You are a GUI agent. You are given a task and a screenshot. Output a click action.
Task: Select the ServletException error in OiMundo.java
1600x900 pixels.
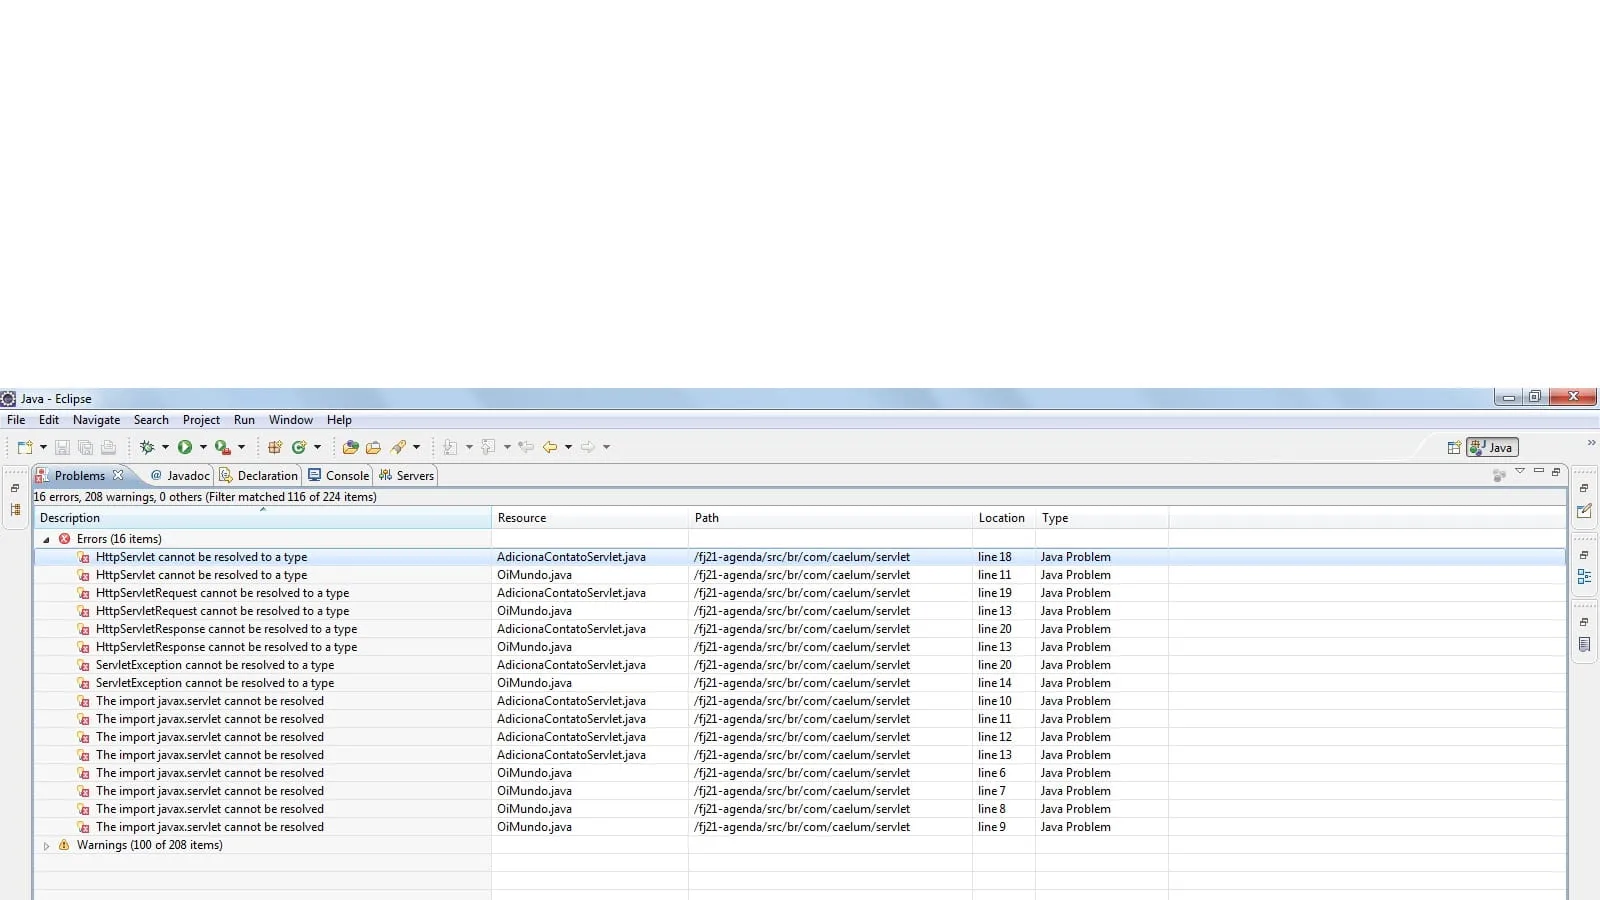(x=214, y=683)
